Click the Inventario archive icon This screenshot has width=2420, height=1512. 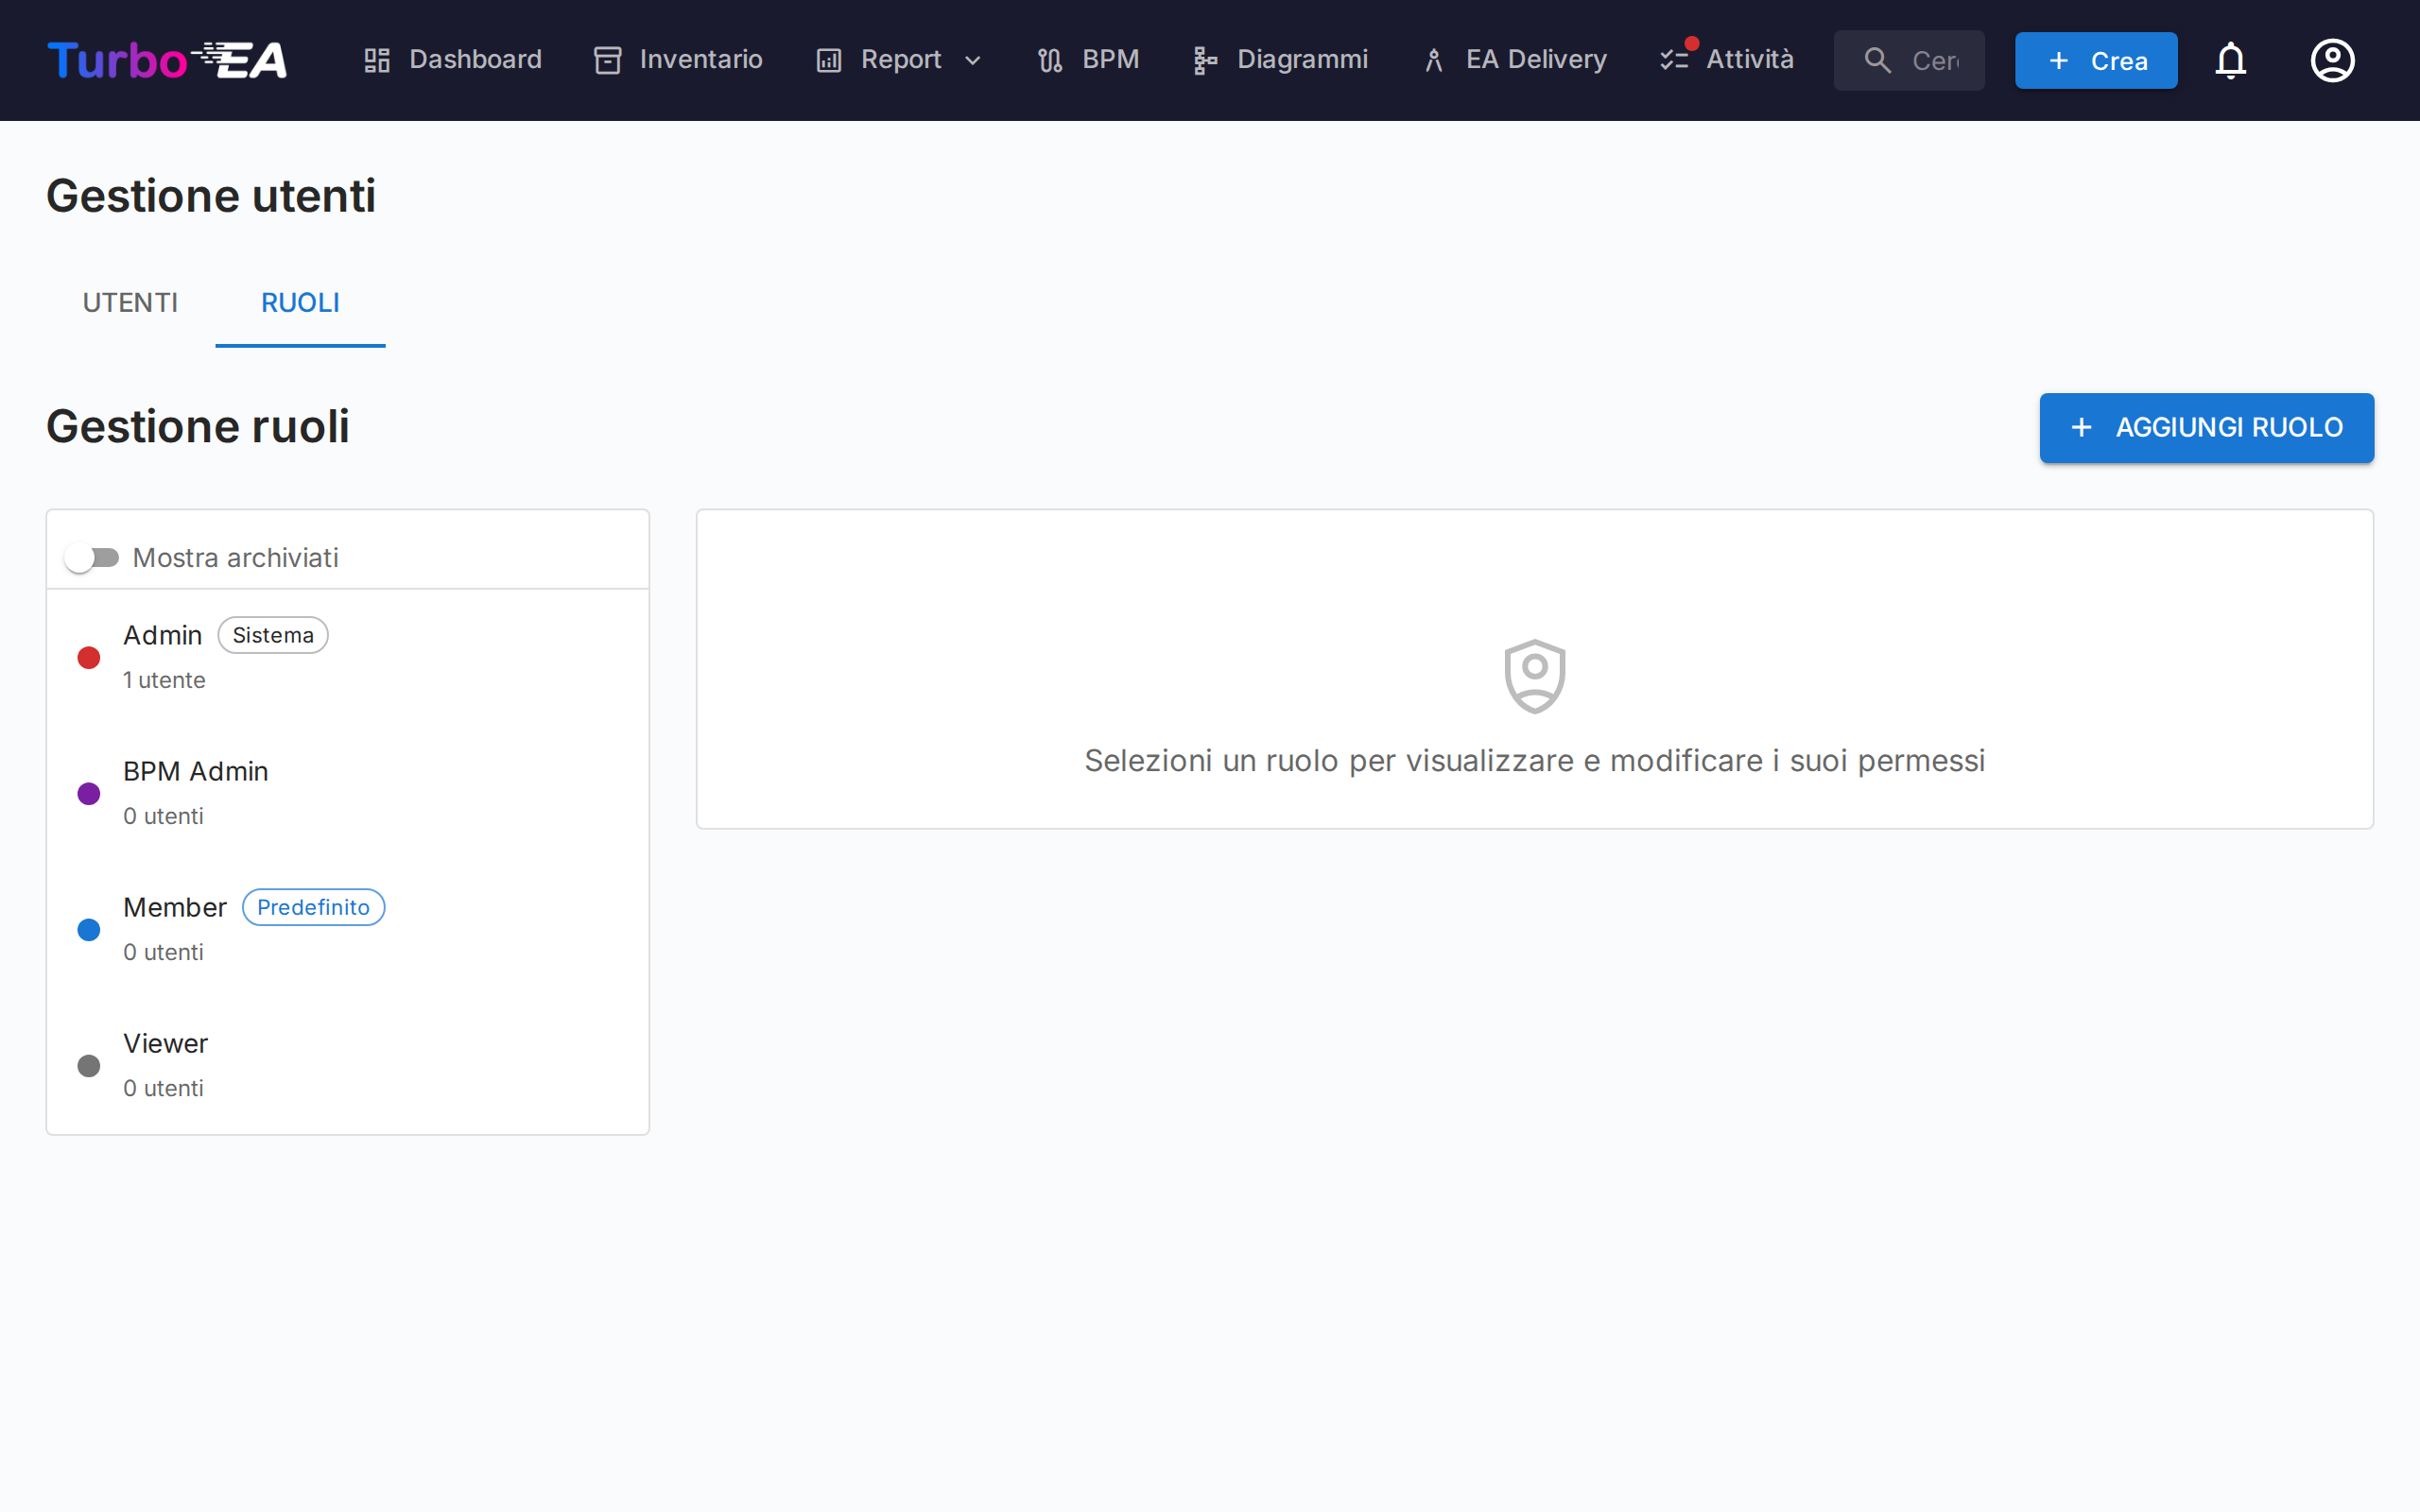pos(607,60)
